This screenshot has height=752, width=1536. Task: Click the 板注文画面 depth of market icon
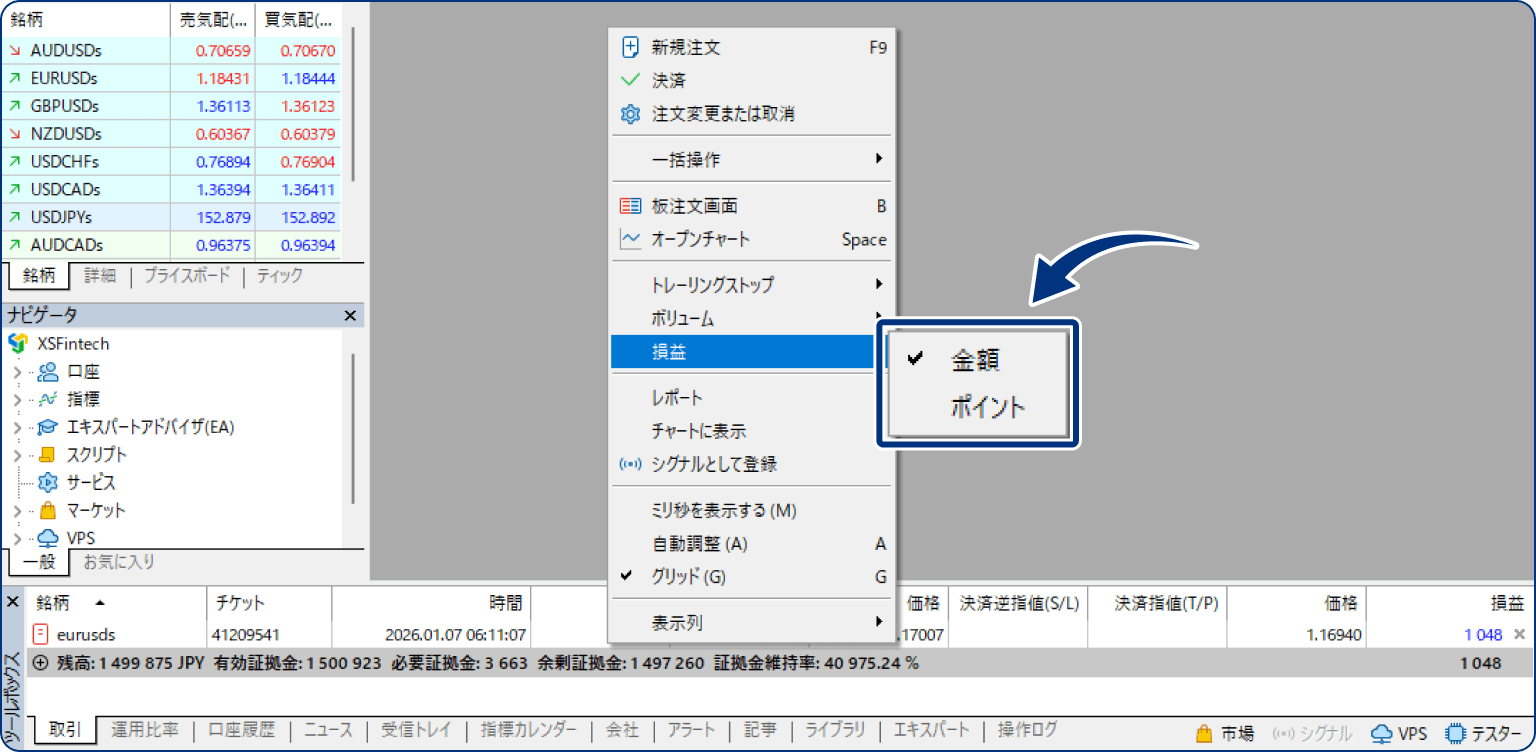coord(630,206)
